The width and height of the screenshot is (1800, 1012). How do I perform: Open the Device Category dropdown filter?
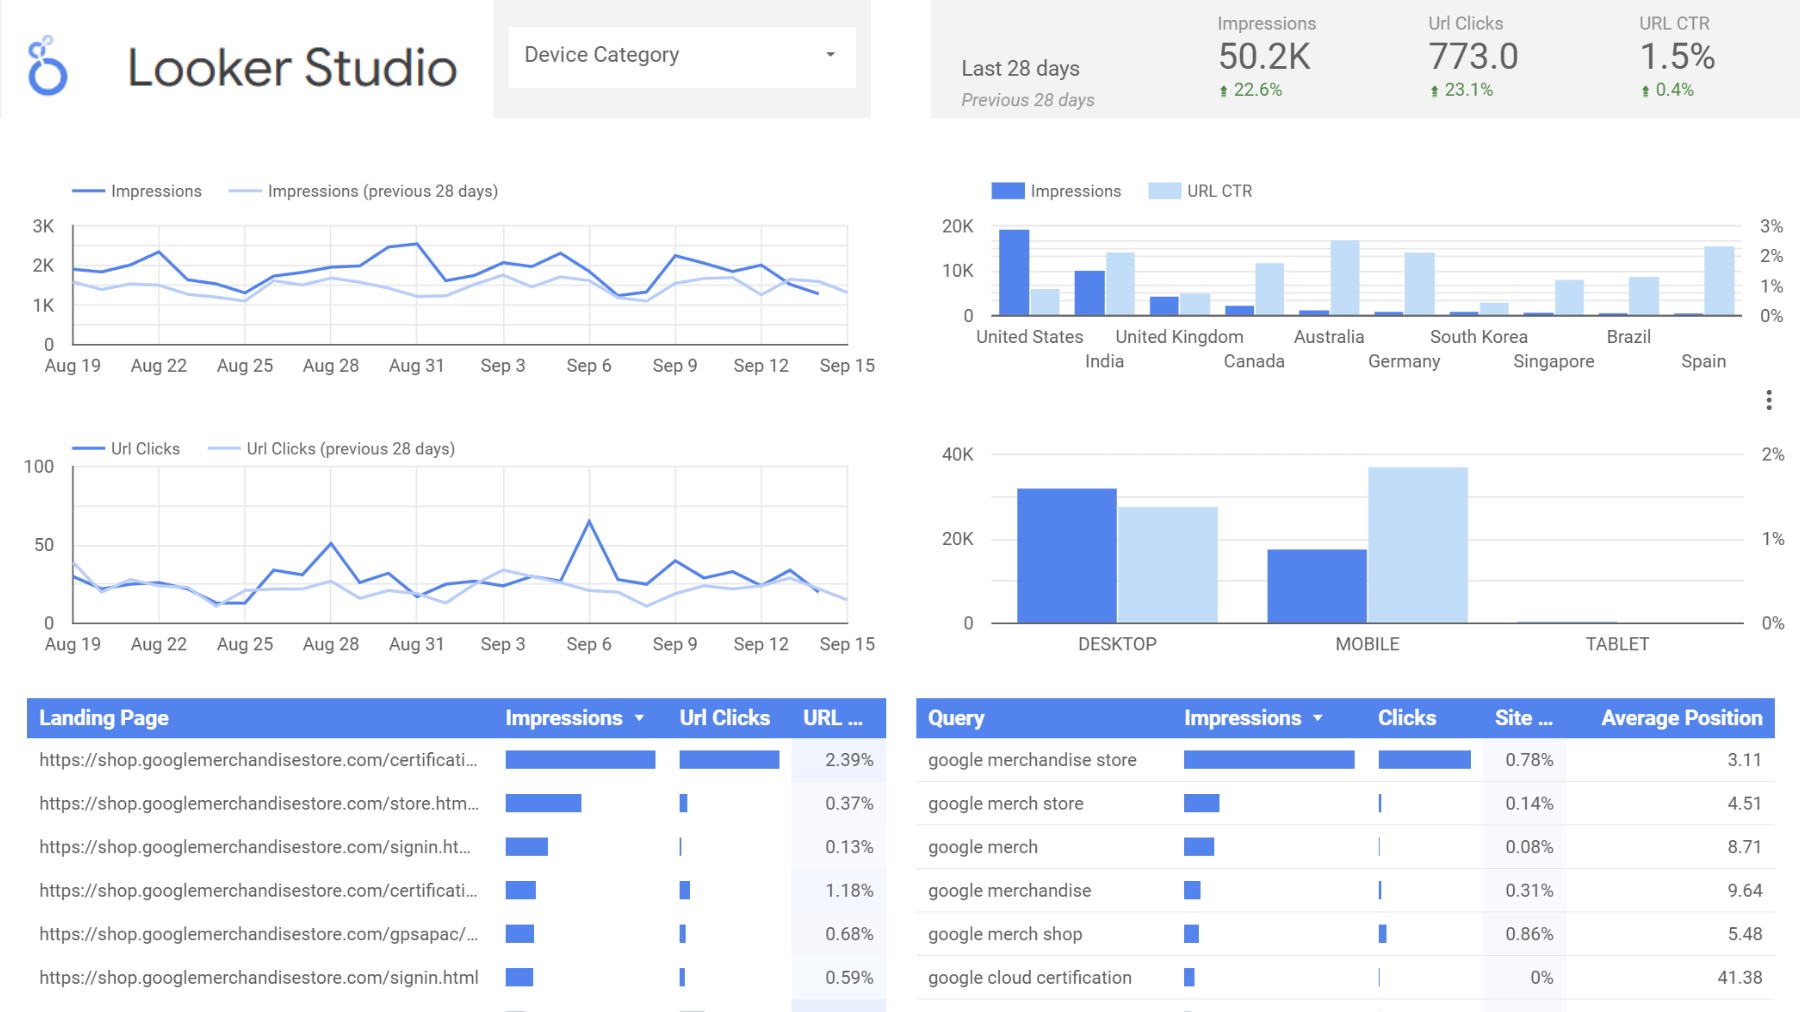(x=682, y=56)
